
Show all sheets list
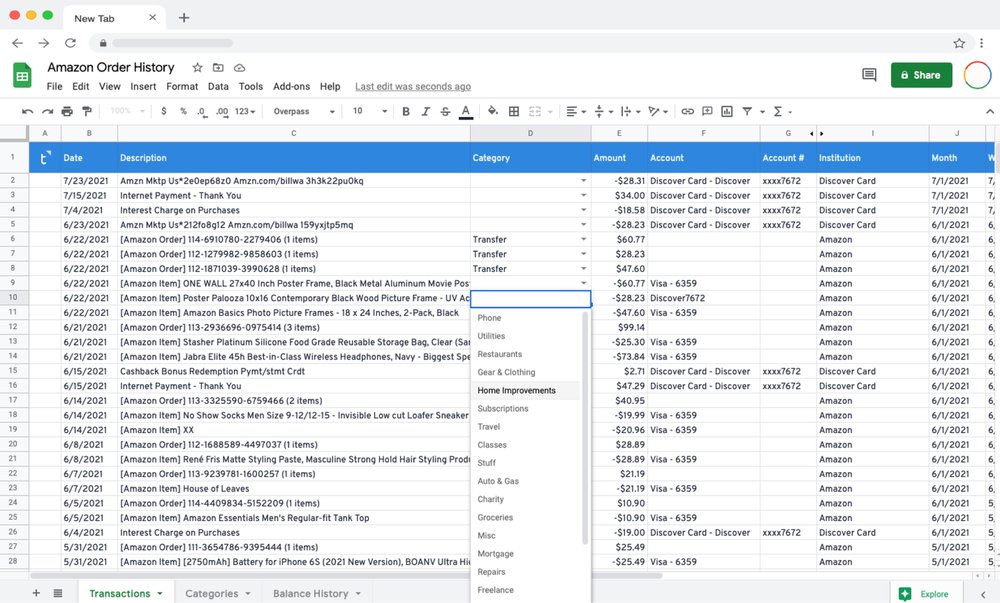pos(58,593)
